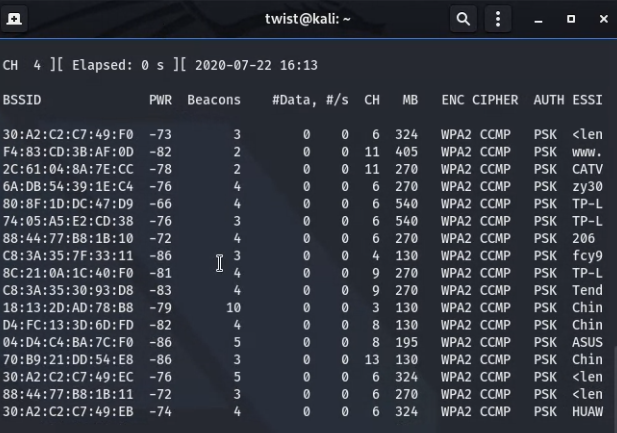The height and width of the screenshot is (433, 617).
Task: Click the CATV ESSID entry
Action: point(587,169)
